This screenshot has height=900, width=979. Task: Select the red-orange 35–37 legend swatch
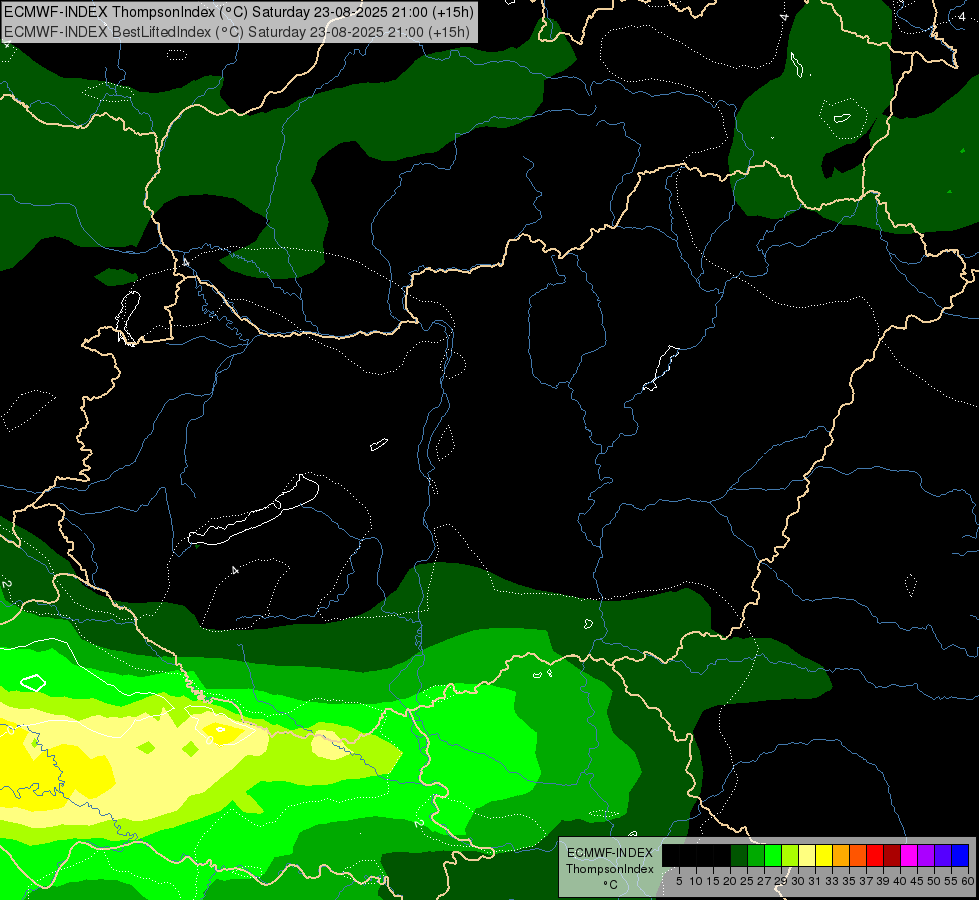[x=858, y=855]
